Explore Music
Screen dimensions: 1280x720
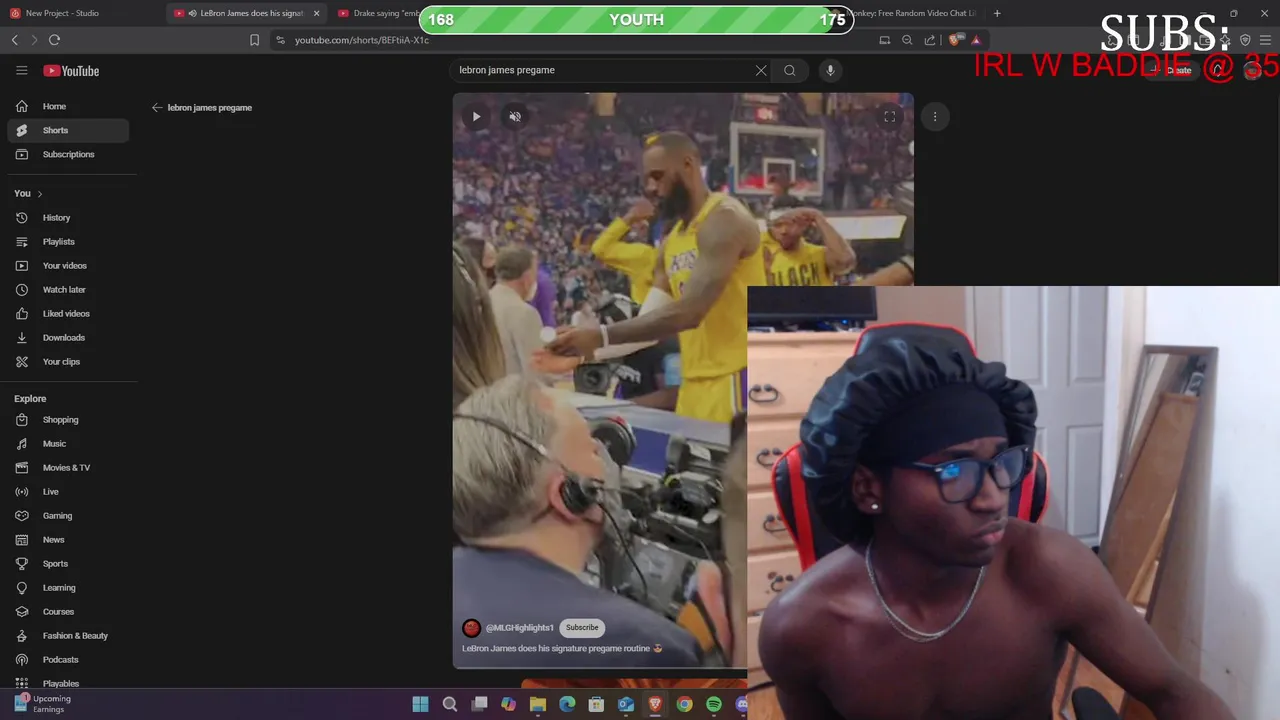click(68, 443)
